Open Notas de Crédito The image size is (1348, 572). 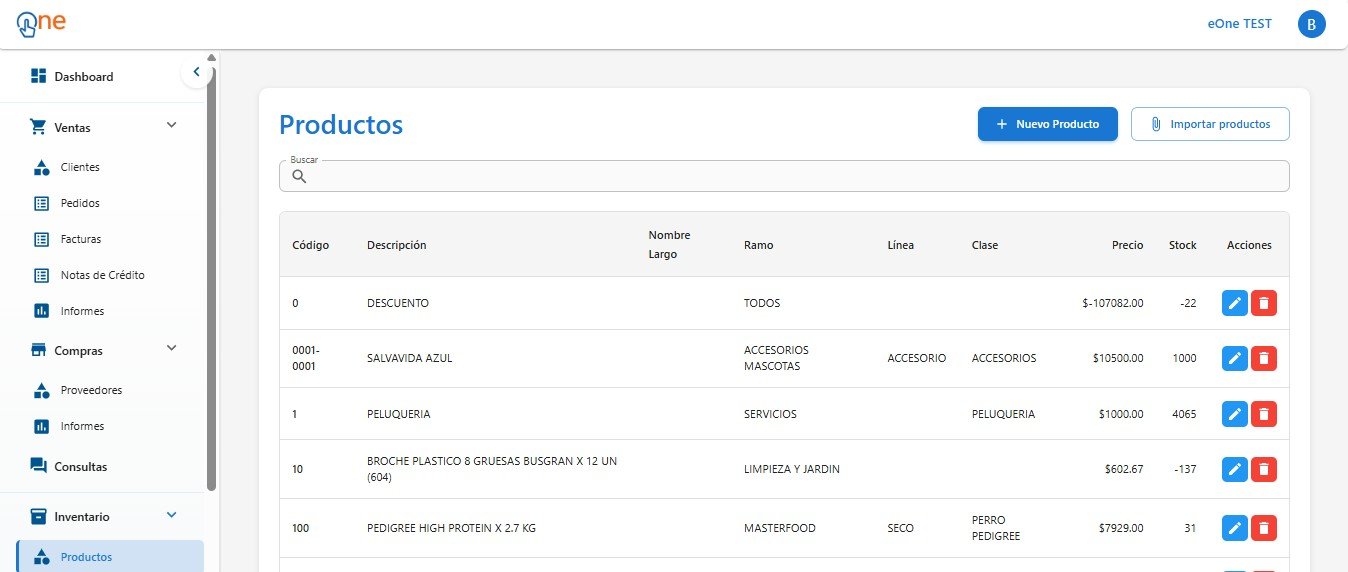pos(102,275)
